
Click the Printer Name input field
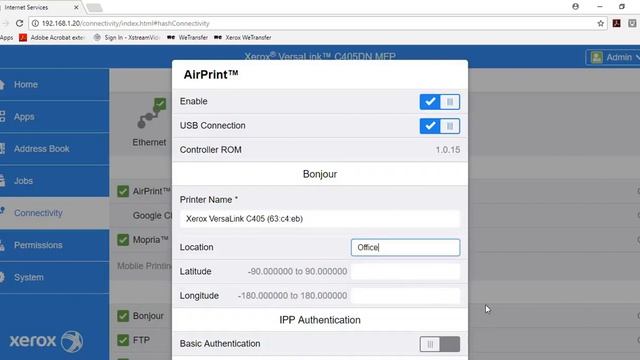[320, 219]
